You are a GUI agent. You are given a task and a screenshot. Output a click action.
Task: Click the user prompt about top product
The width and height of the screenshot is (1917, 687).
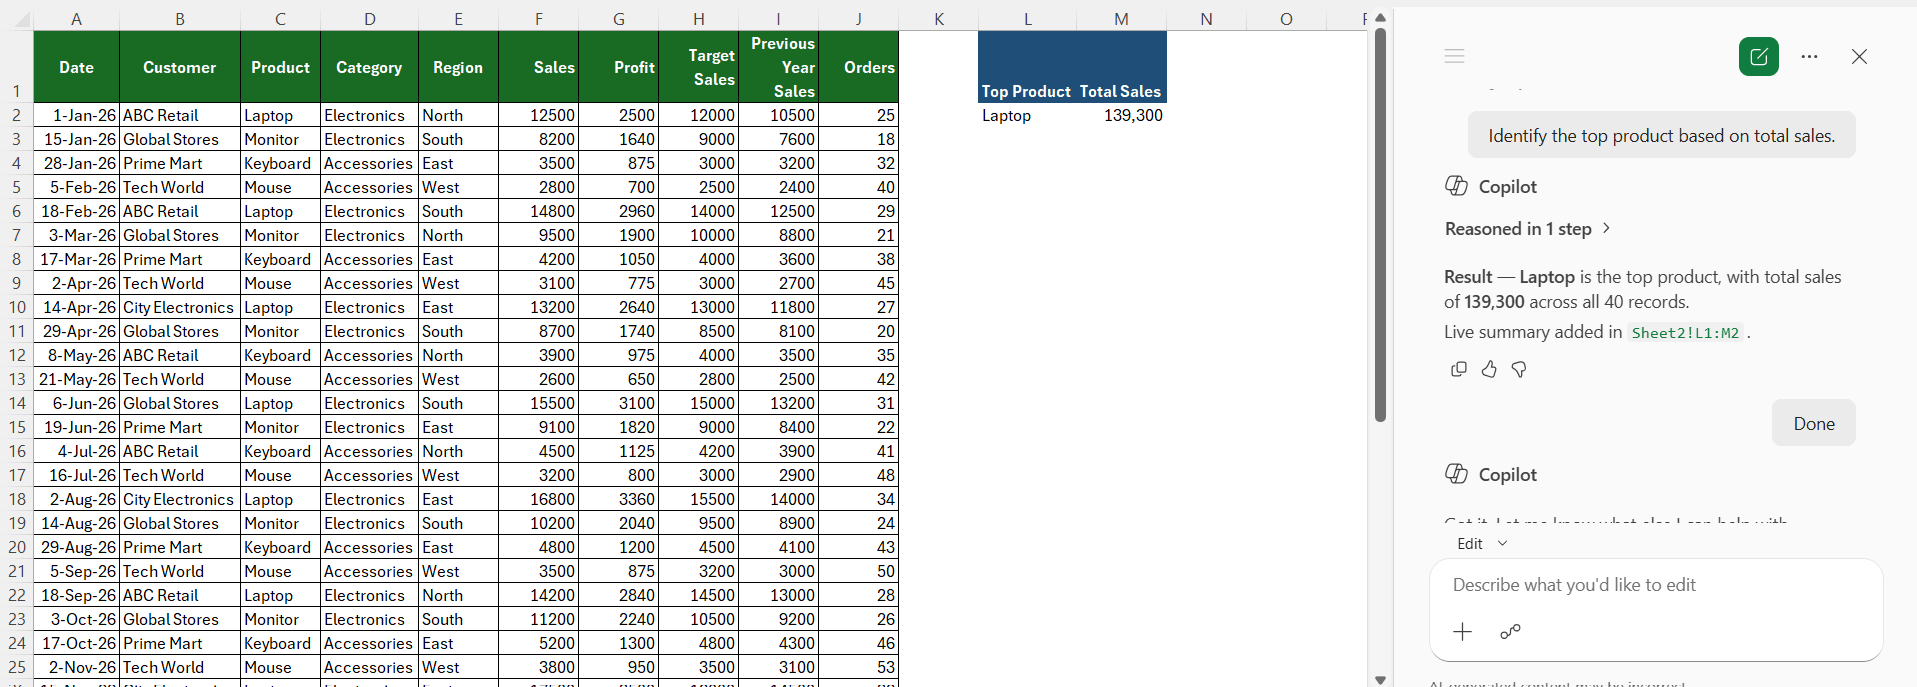click(x=1661, y=136)
